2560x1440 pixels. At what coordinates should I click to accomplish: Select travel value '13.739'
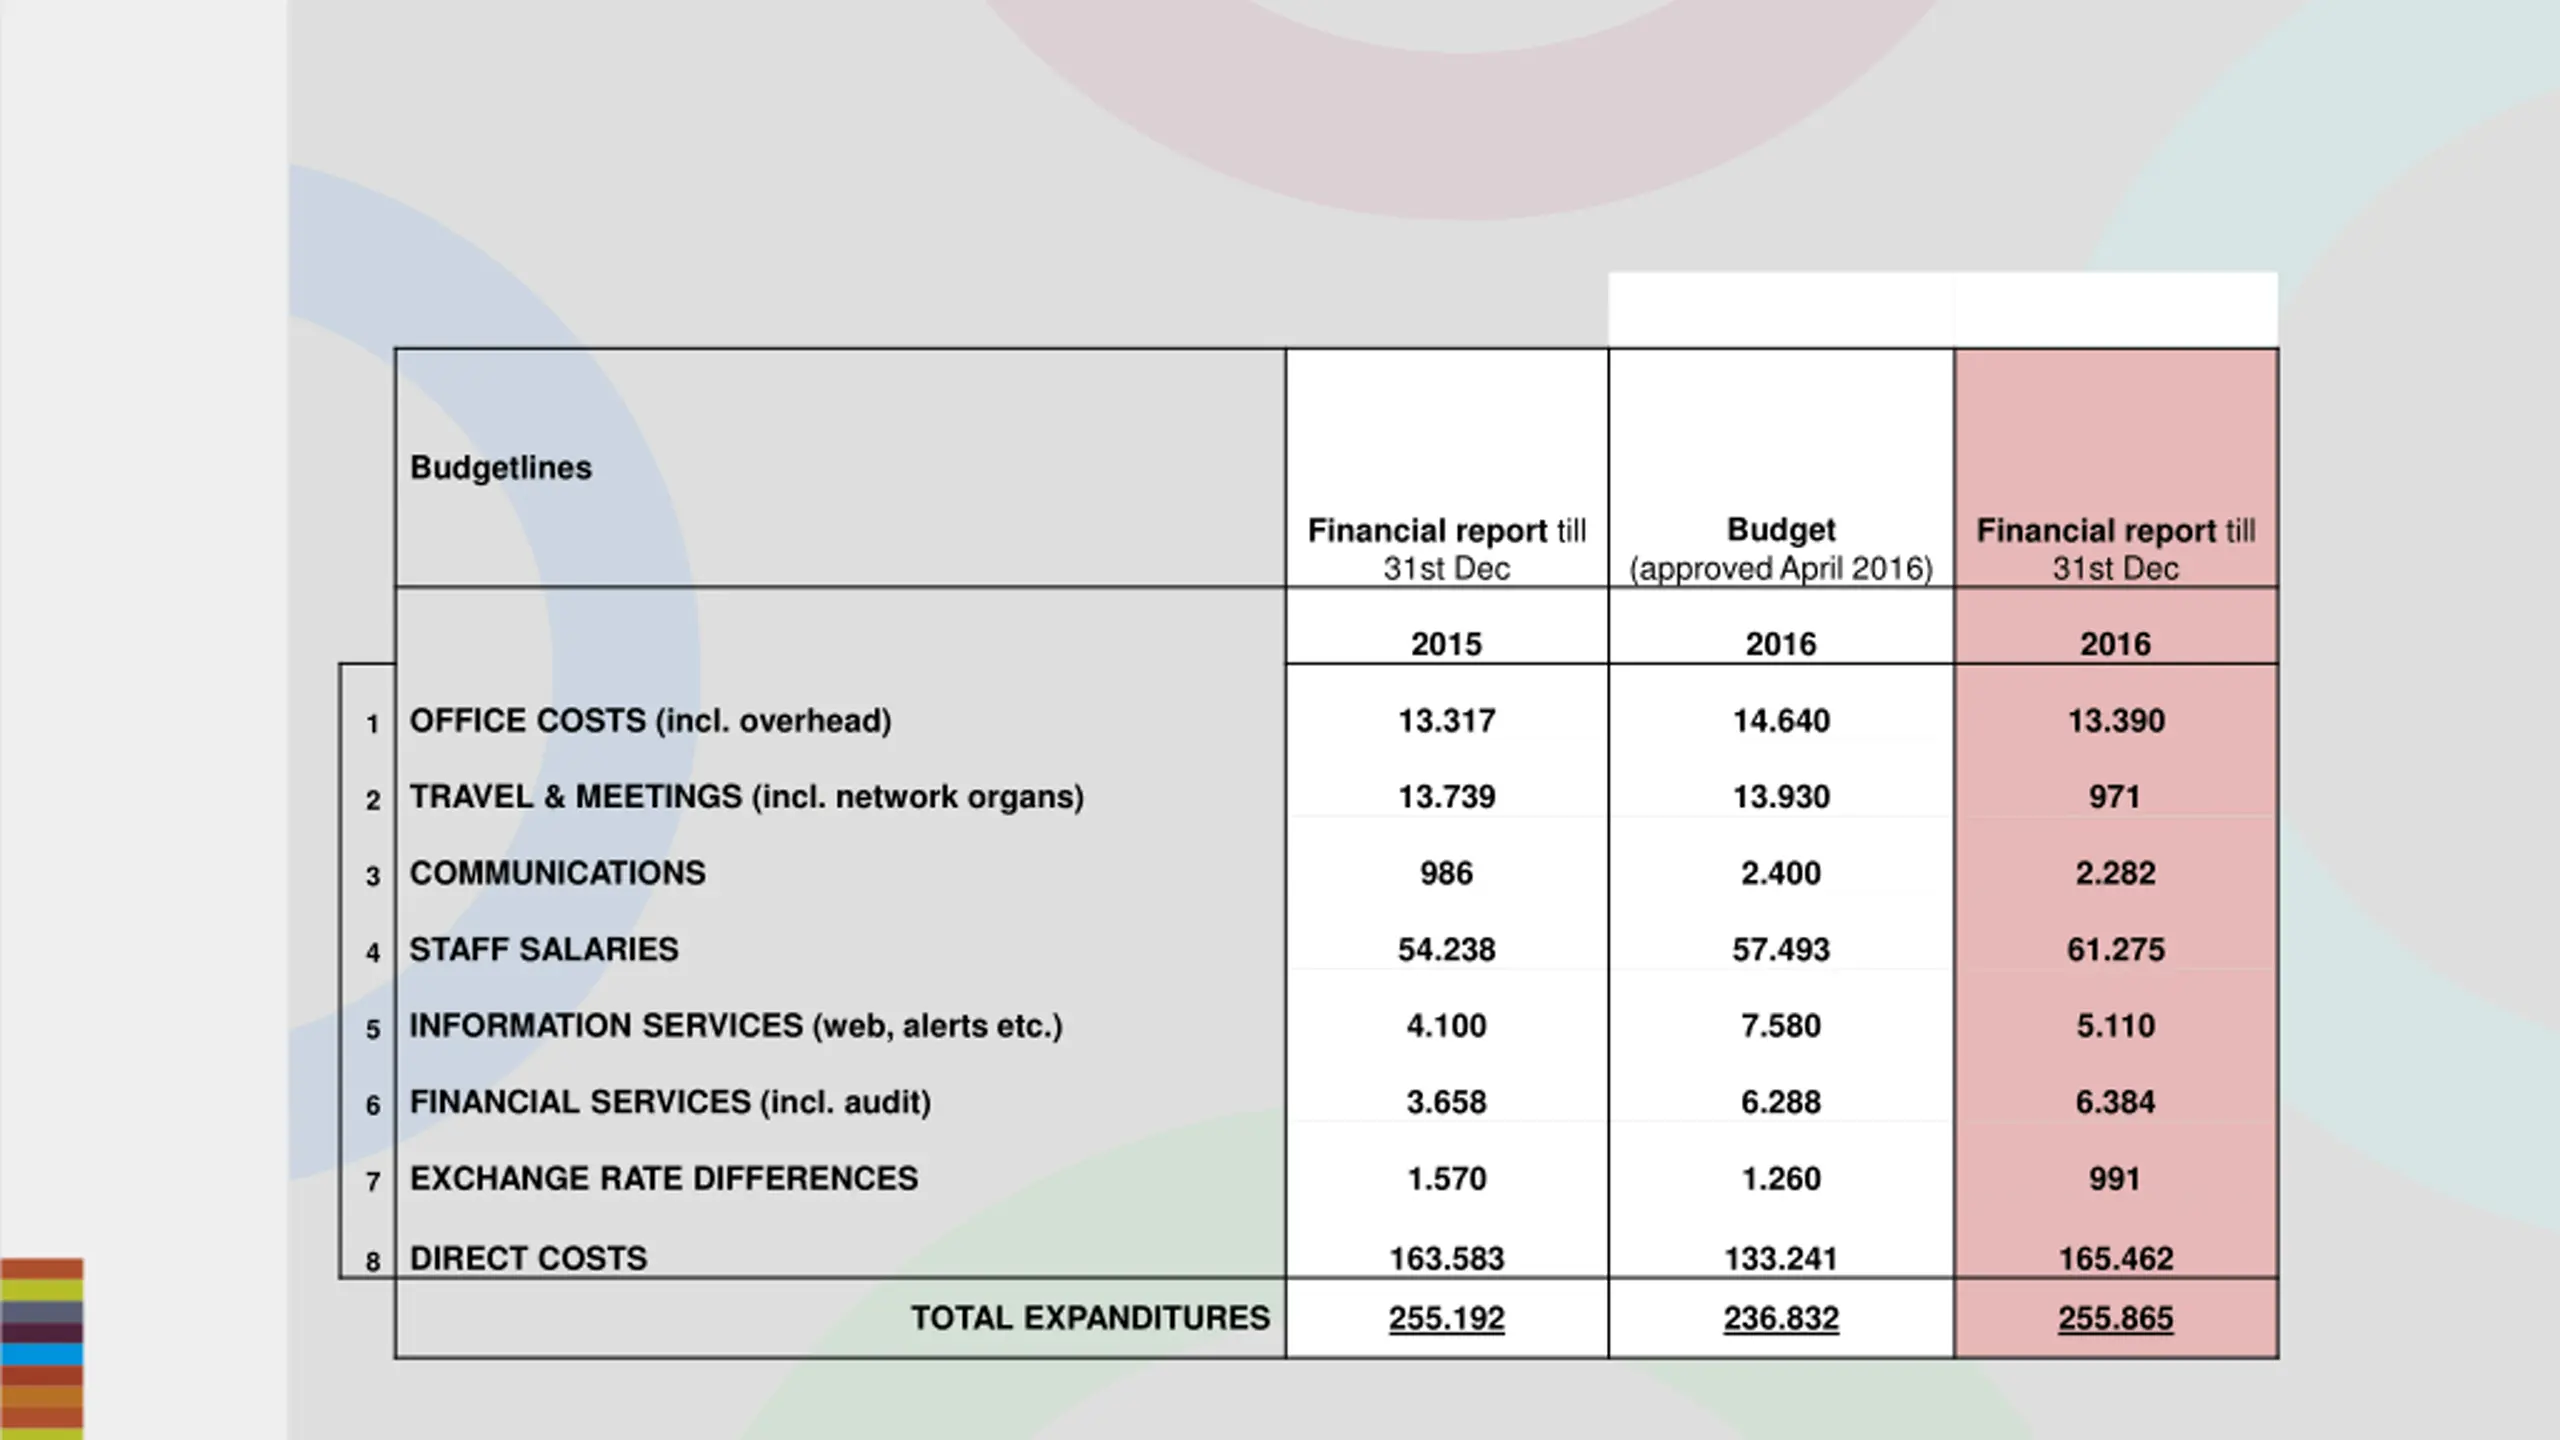[x=1446, y=797]
